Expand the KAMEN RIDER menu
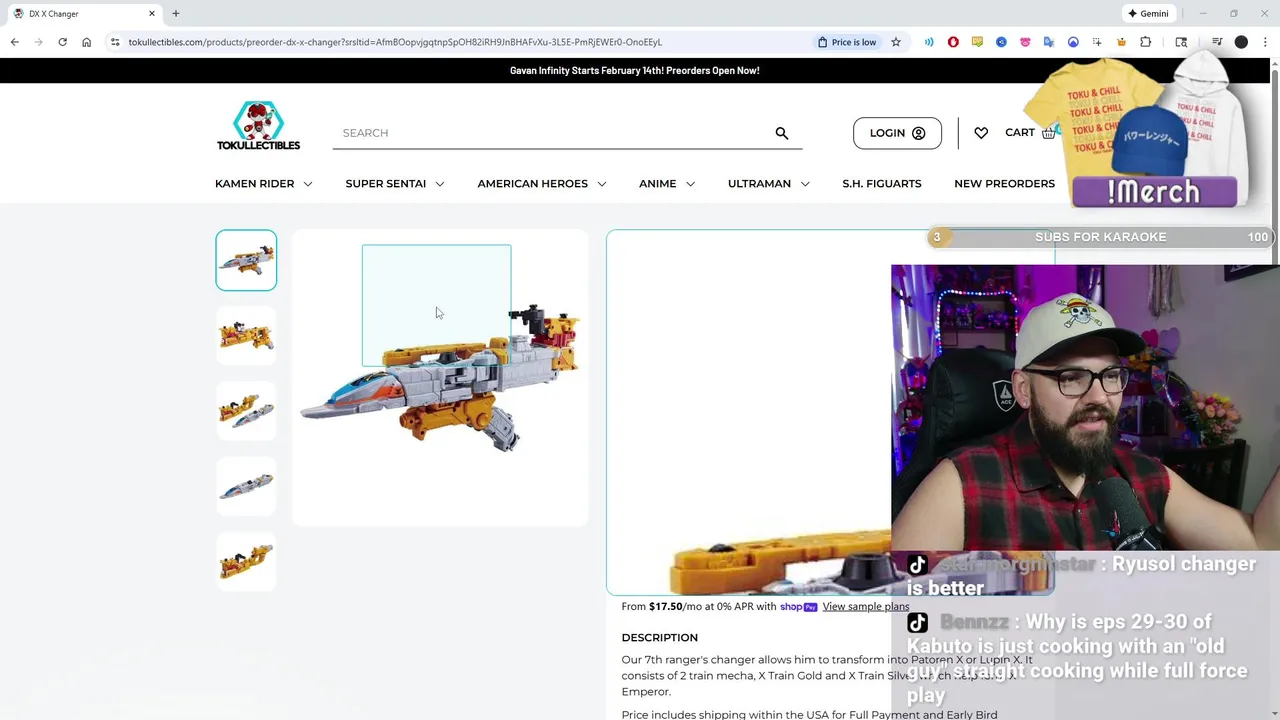 (x=264, y=184)
